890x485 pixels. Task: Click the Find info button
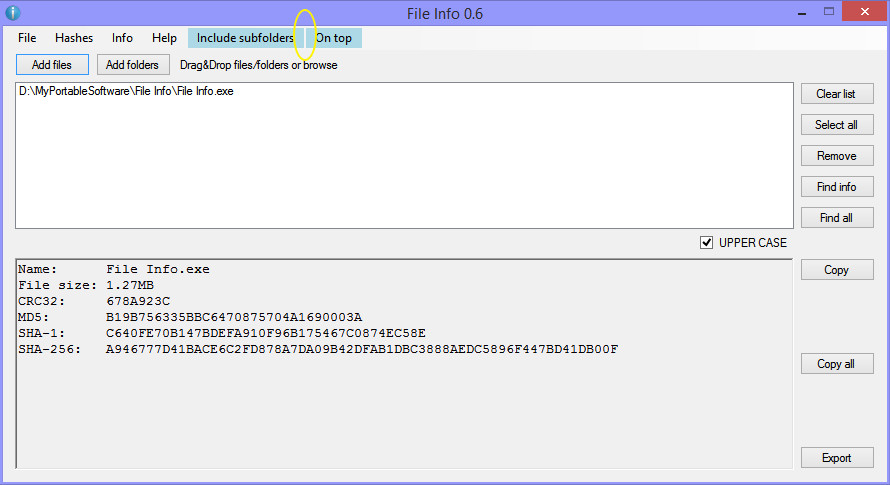point(837,187)
